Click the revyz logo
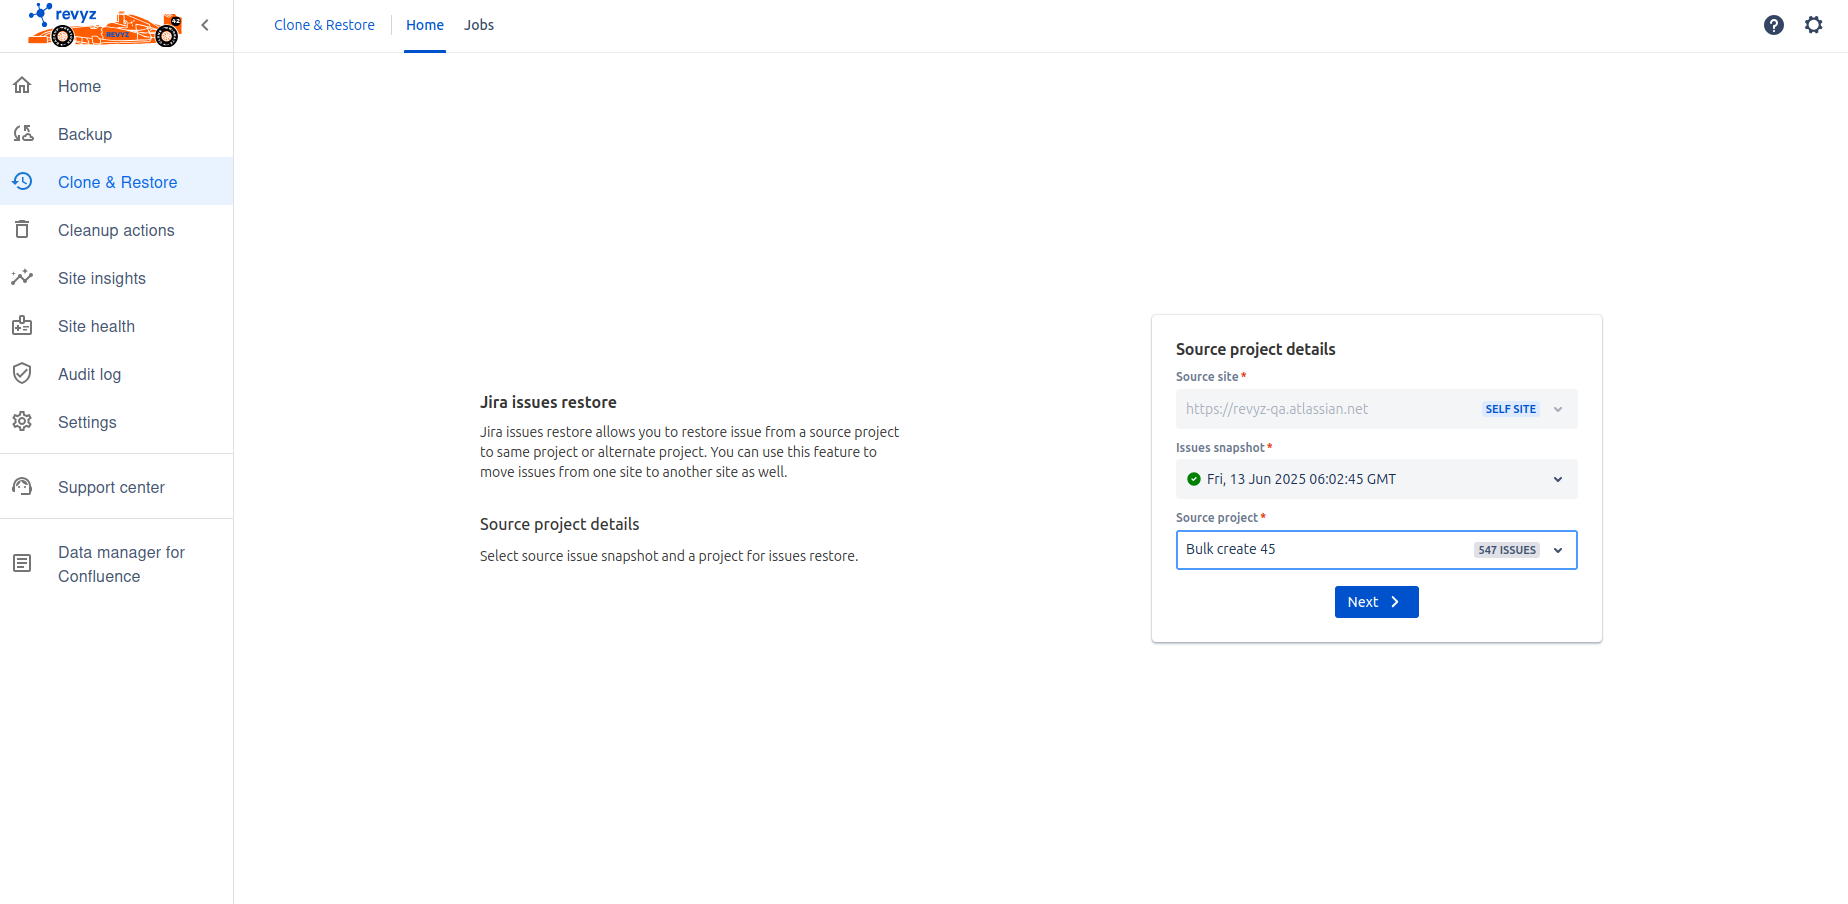 tap(104, 25)
